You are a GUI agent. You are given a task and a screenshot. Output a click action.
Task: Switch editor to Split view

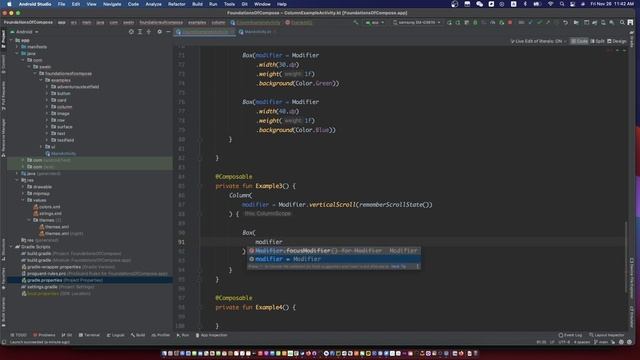(x=598, y=41)
